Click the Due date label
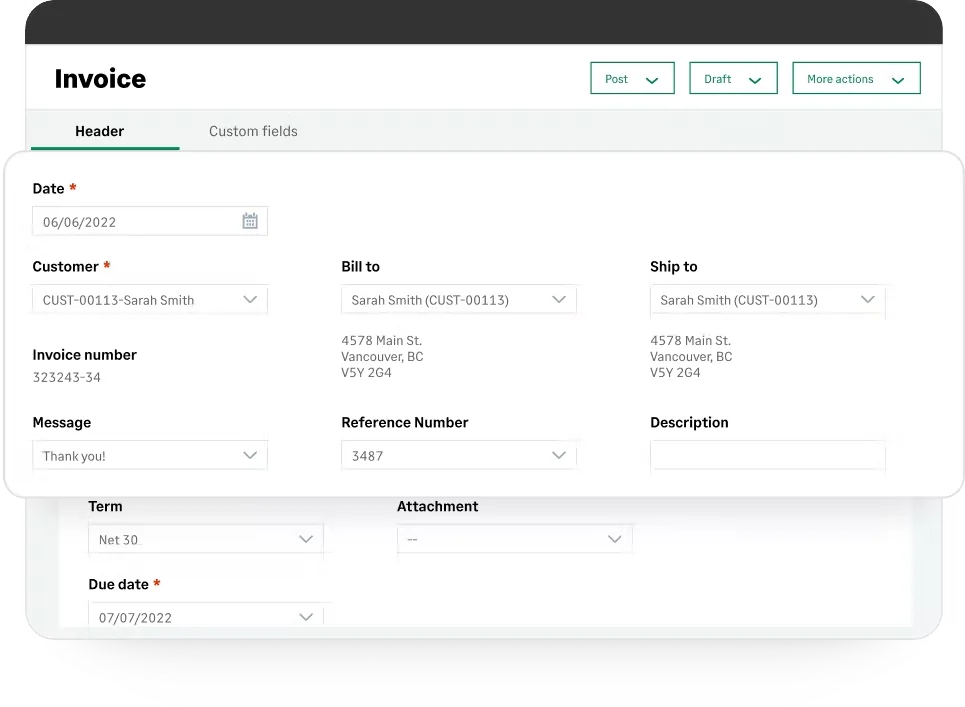 pyautogui.click(x=118, y=584)
